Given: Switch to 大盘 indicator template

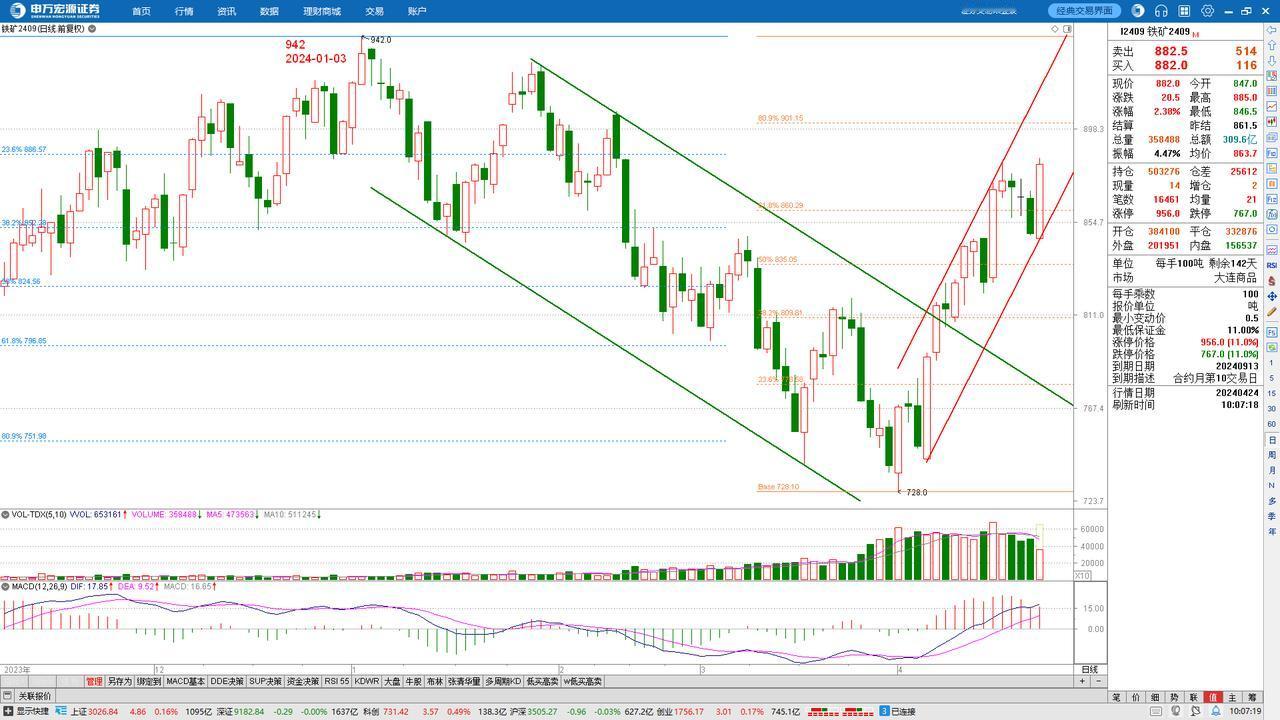Looking at the screenshot, I should pyautogui.click(x=392, y=681).
